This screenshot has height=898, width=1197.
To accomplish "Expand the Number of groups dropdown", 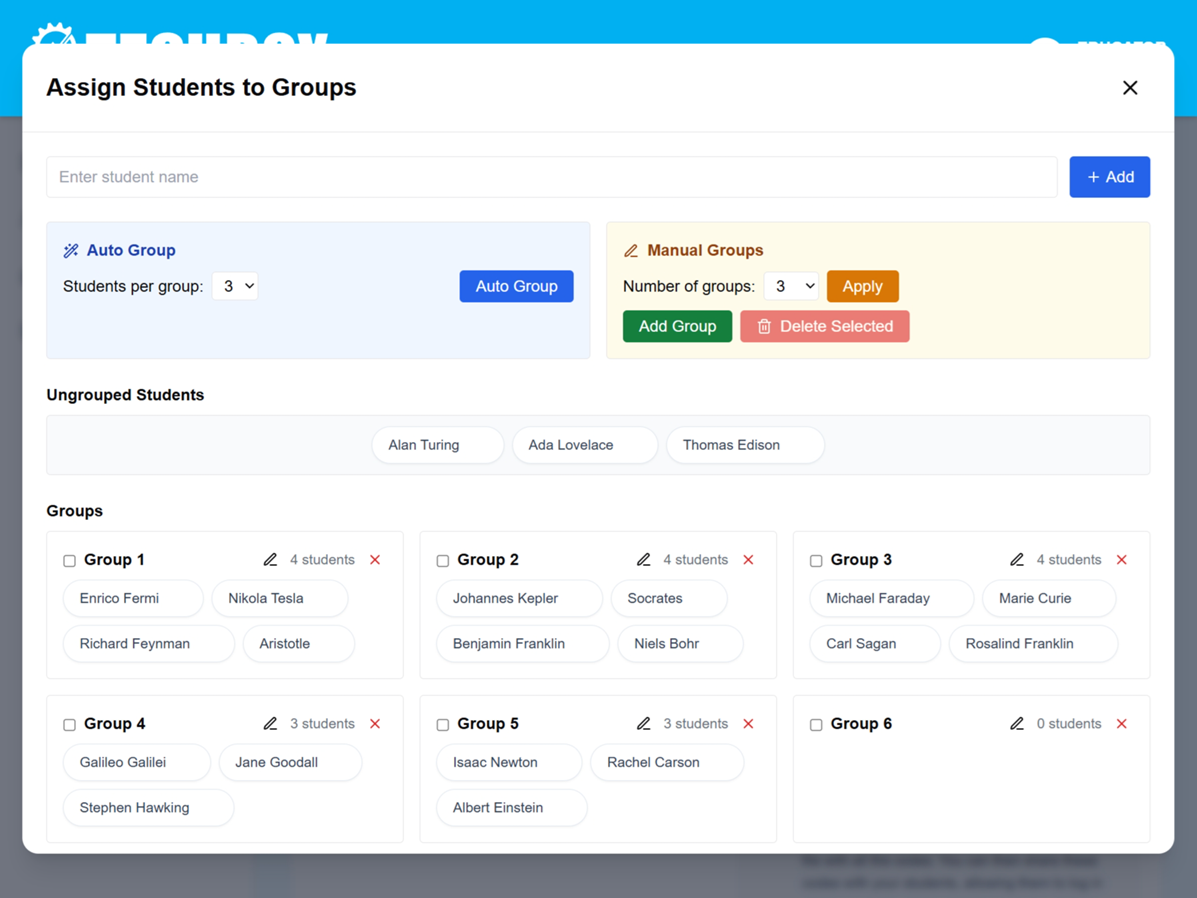I will [x=790, y=286].
